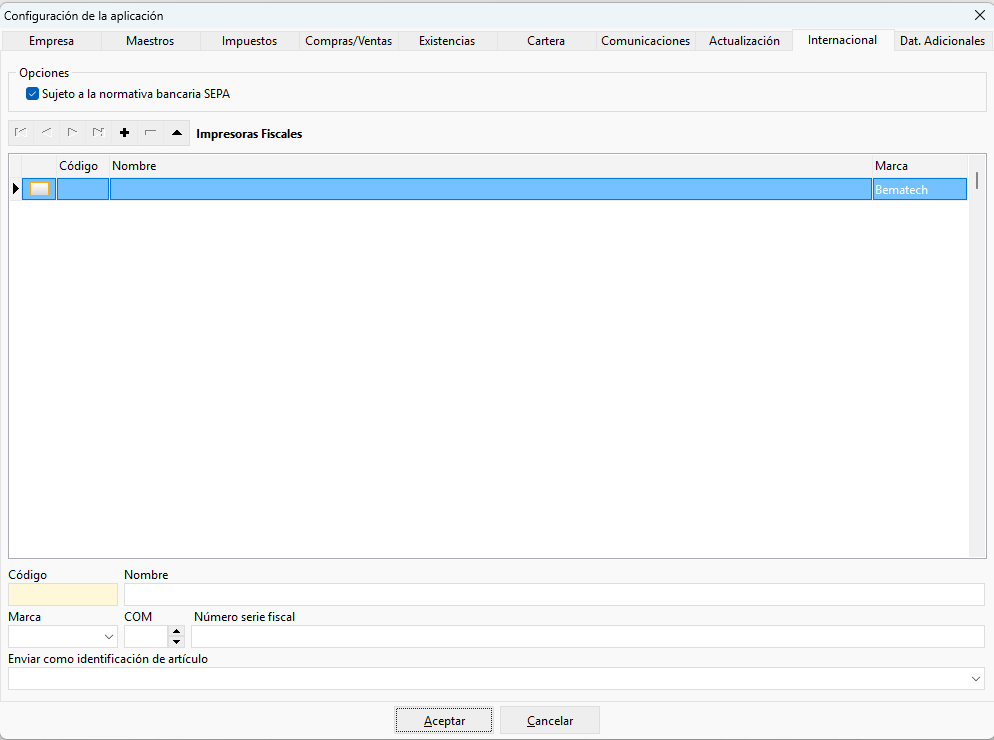Image resolution: width=994 pixels, height=740 pixels.
Task: Jump to last record in navigator
Action: pos(99,133)
